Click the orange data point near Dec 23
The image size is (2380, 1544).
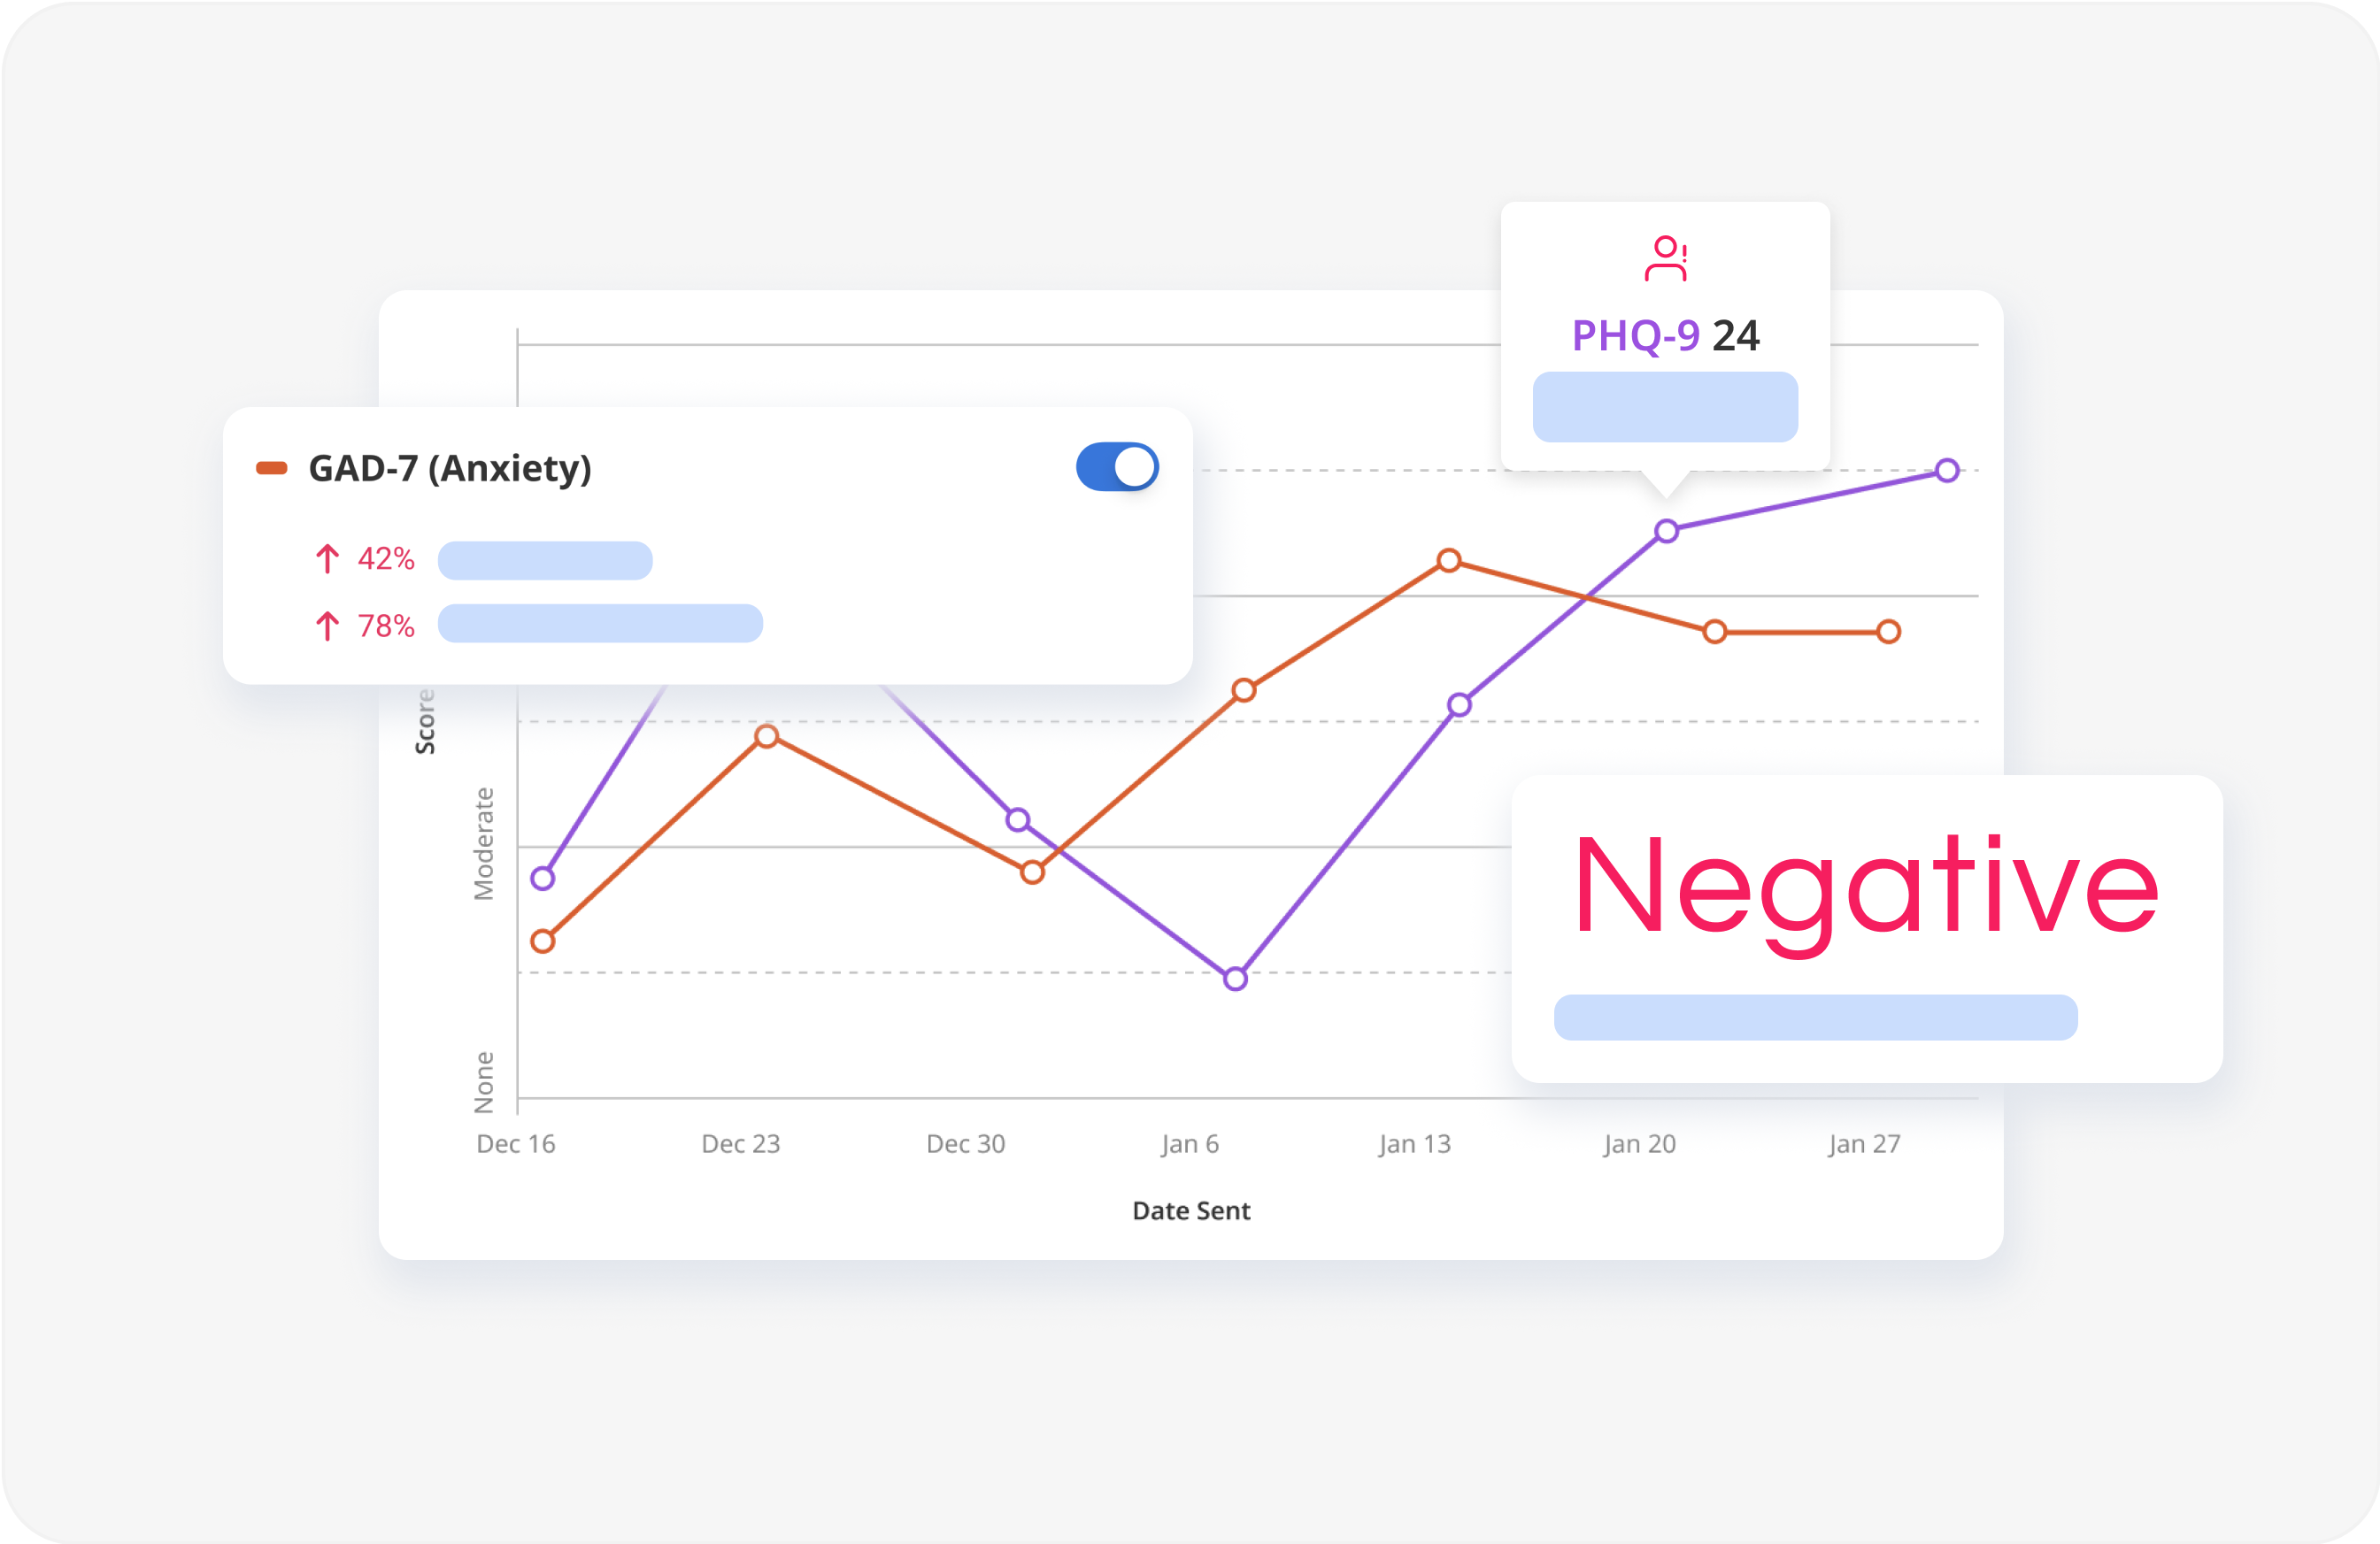pyautogui.click(x=766, y=737)
